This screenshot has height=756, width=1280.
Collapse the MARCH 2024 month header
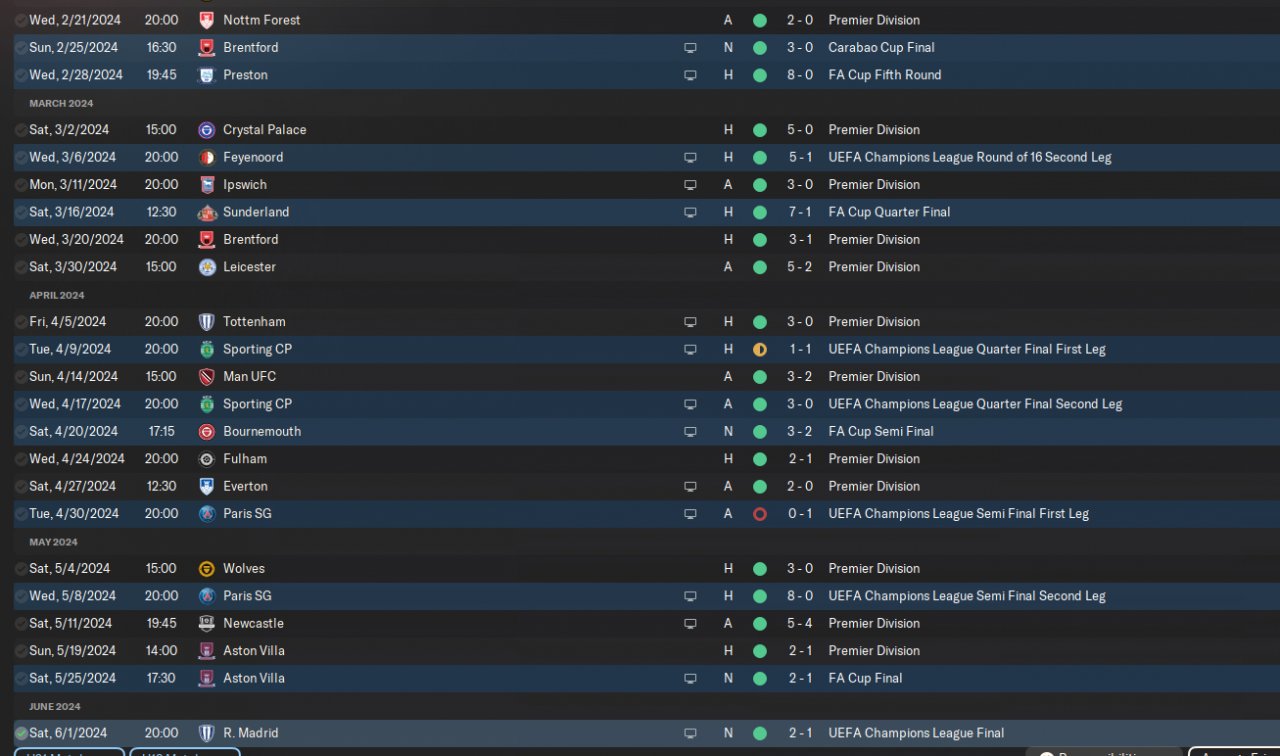61,103
